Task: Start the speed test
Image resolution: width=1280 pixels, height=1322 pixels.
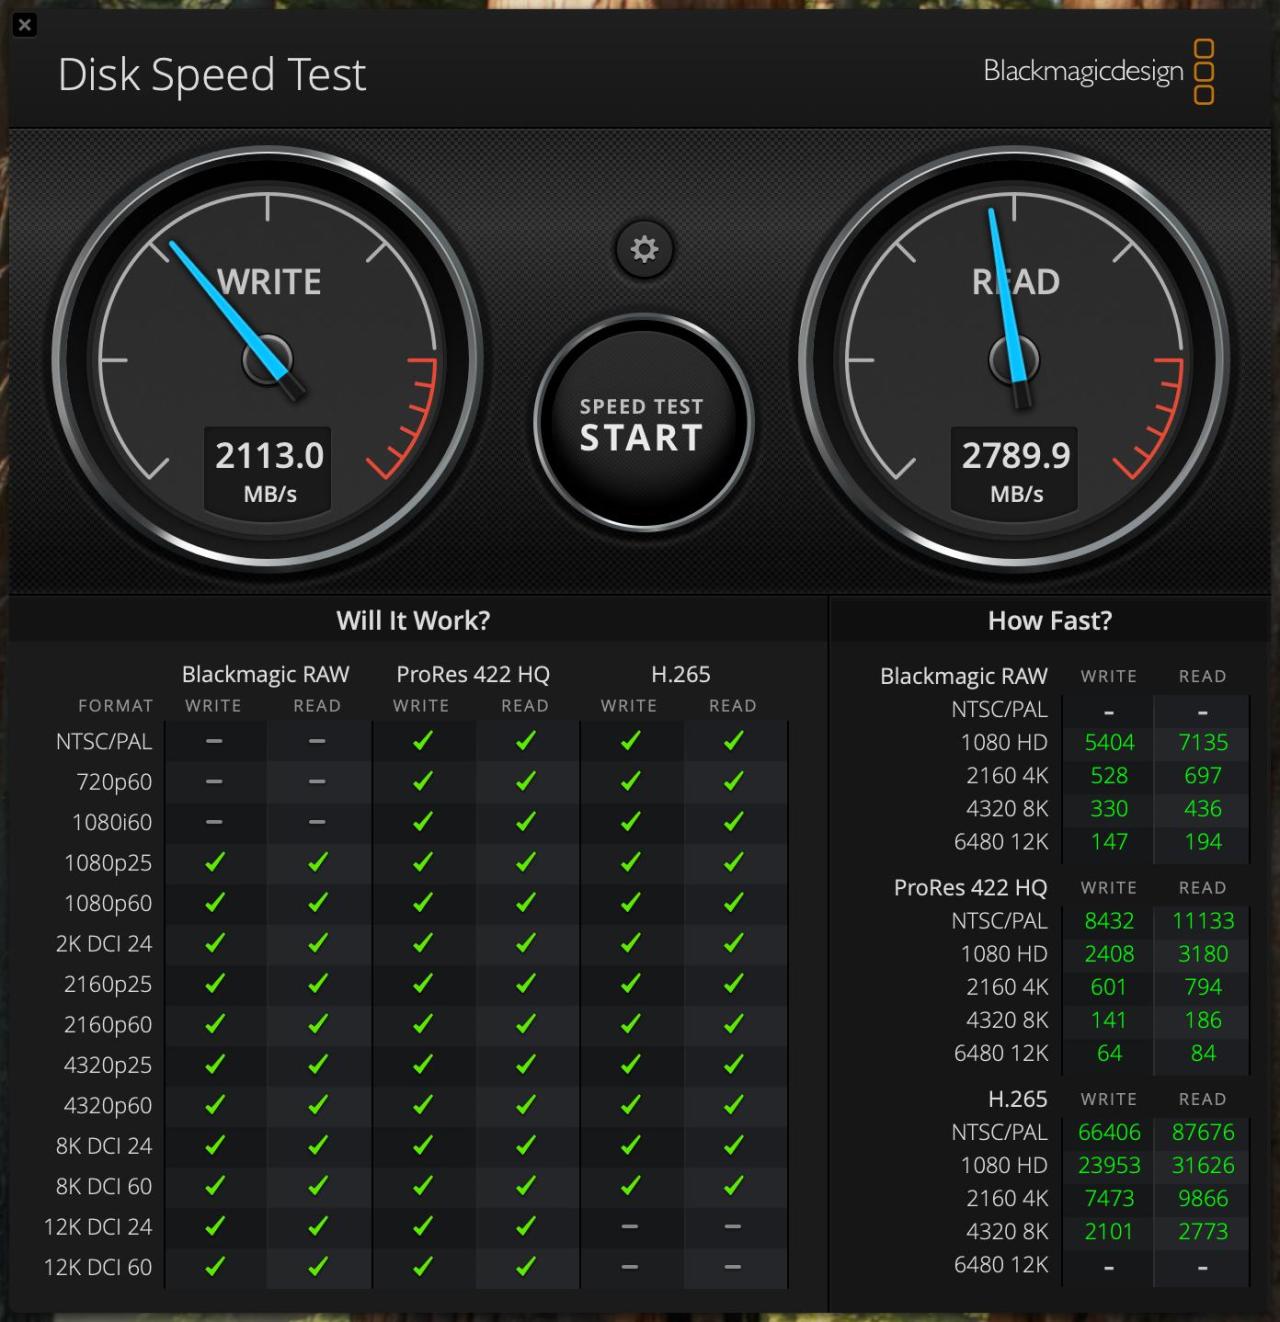Action: 642,424
